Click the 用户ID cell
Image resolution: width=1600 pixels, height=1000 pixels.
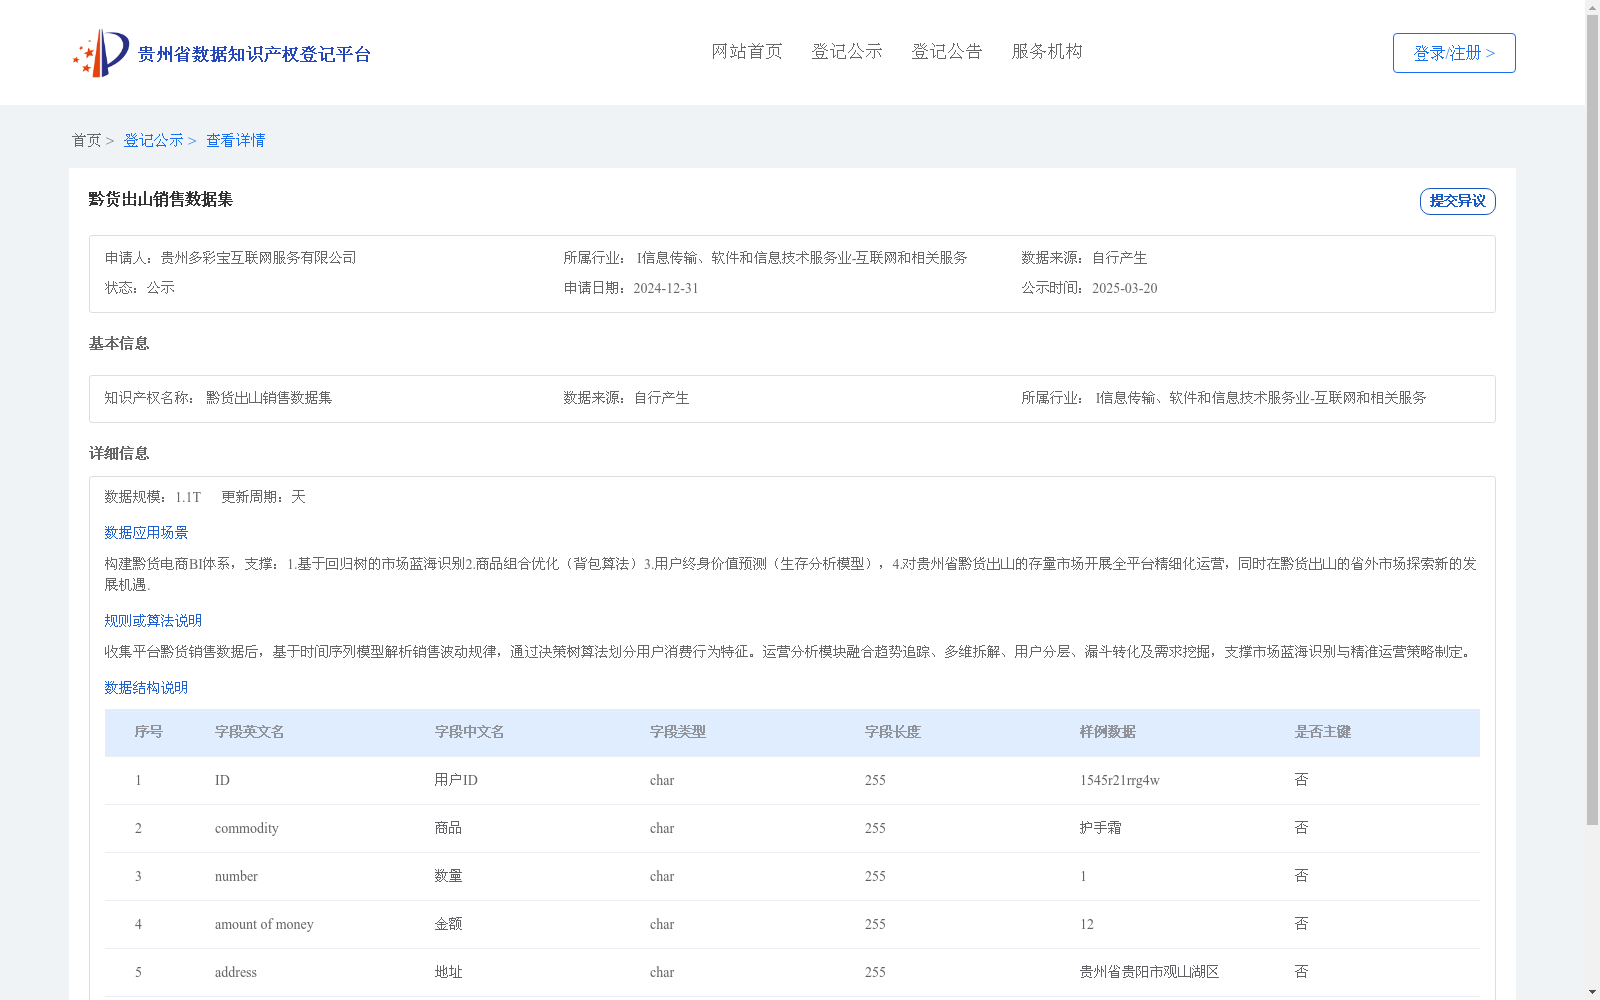(456, 780)
